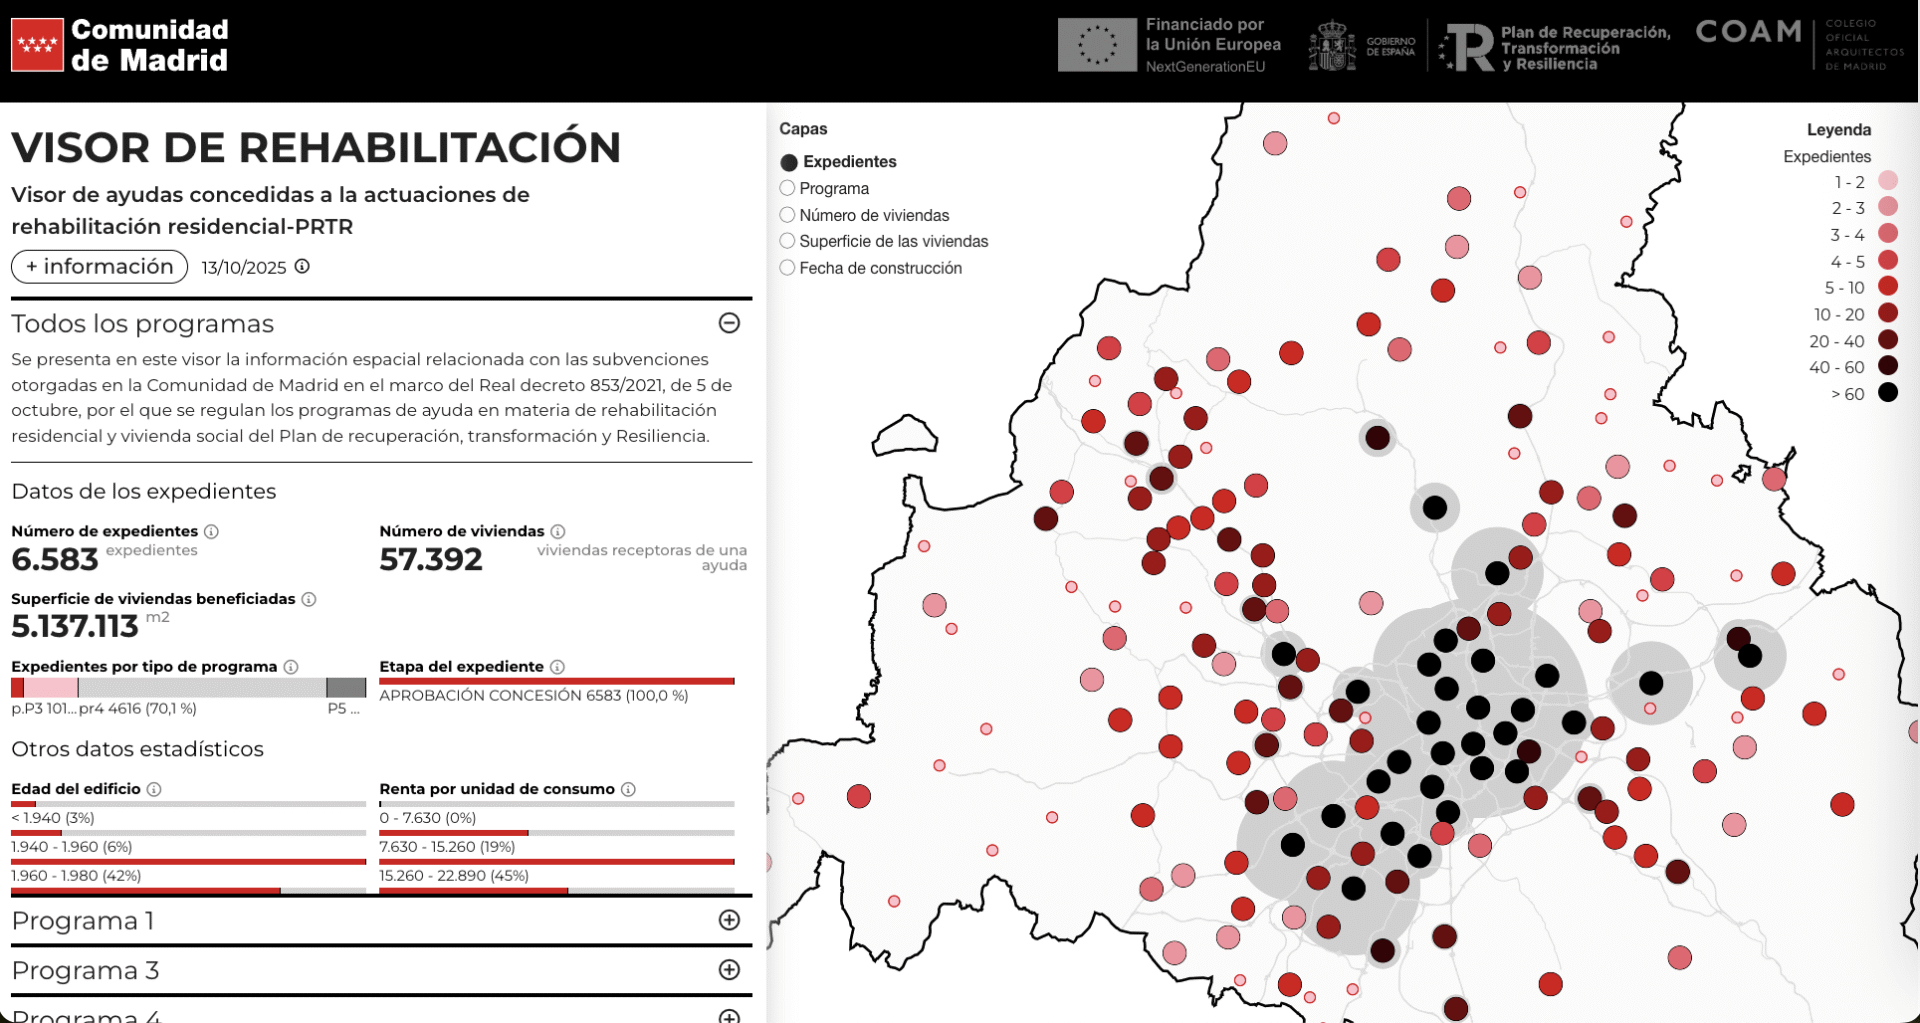Viewport: 1920px width, 1023px height.
Task: Click the + información button
Action: coord(99,267)
